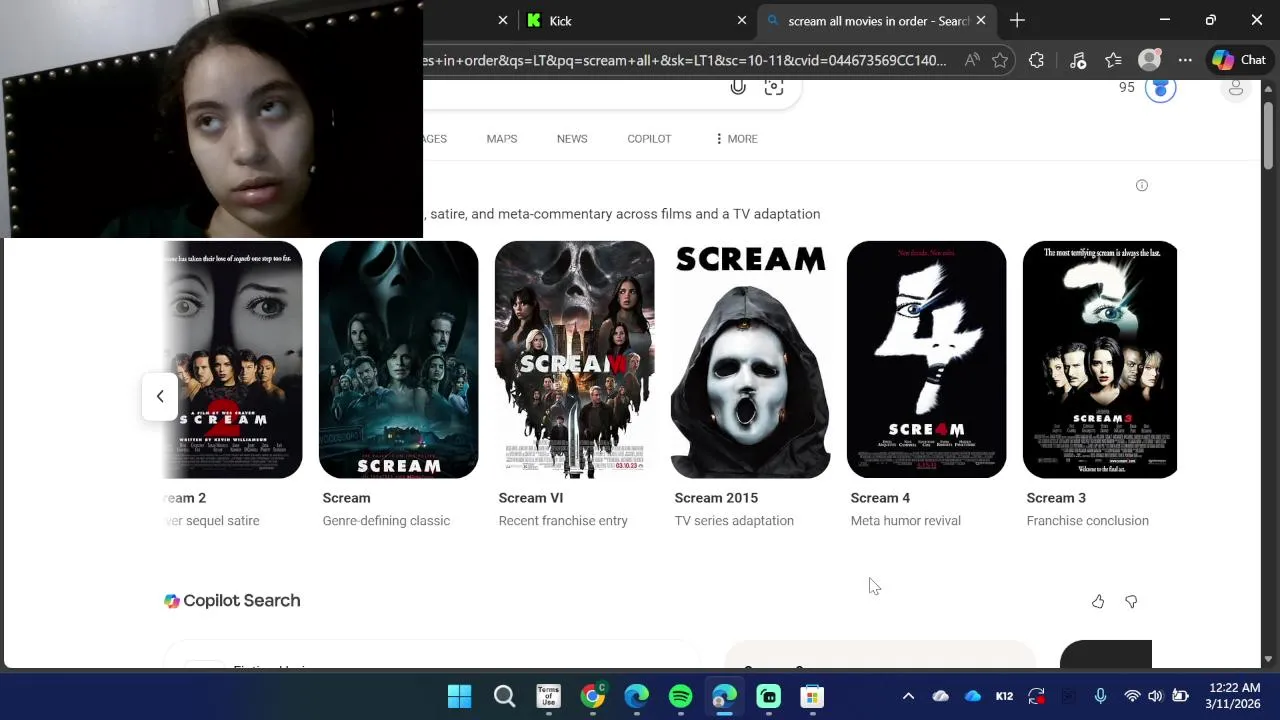This screenshot has width=1280, height=720.
Task: Open Copilot Chat button
Action: click(x=1240, y=60)
